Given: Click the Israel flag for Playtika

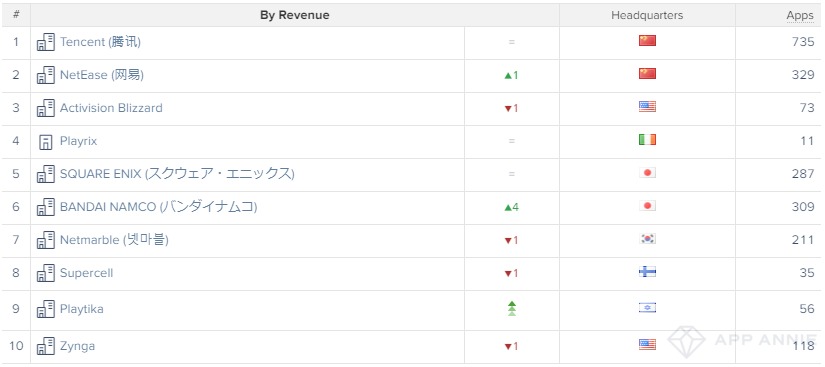Looking at the screenshot, I should point(647,308).
